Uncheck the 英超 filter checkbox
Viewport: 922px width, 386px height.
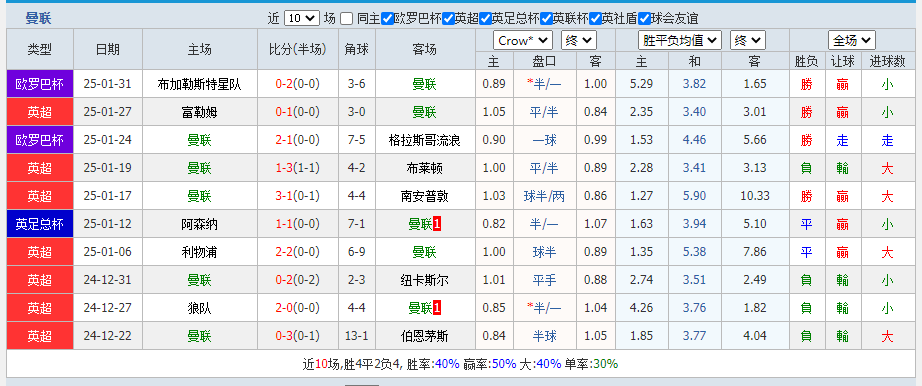pos(448,18)
